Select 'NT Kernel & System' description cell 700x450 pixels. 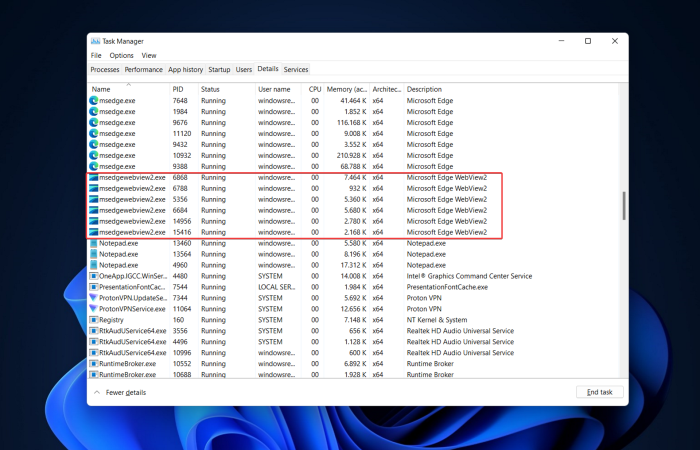437,320
